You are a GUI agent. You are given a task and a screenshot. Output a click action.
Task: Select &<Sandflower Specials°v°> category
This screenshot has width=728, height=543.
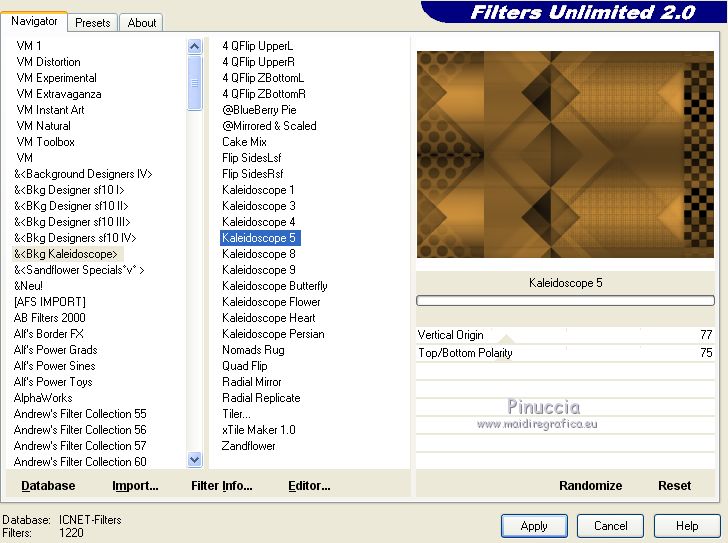79,270
